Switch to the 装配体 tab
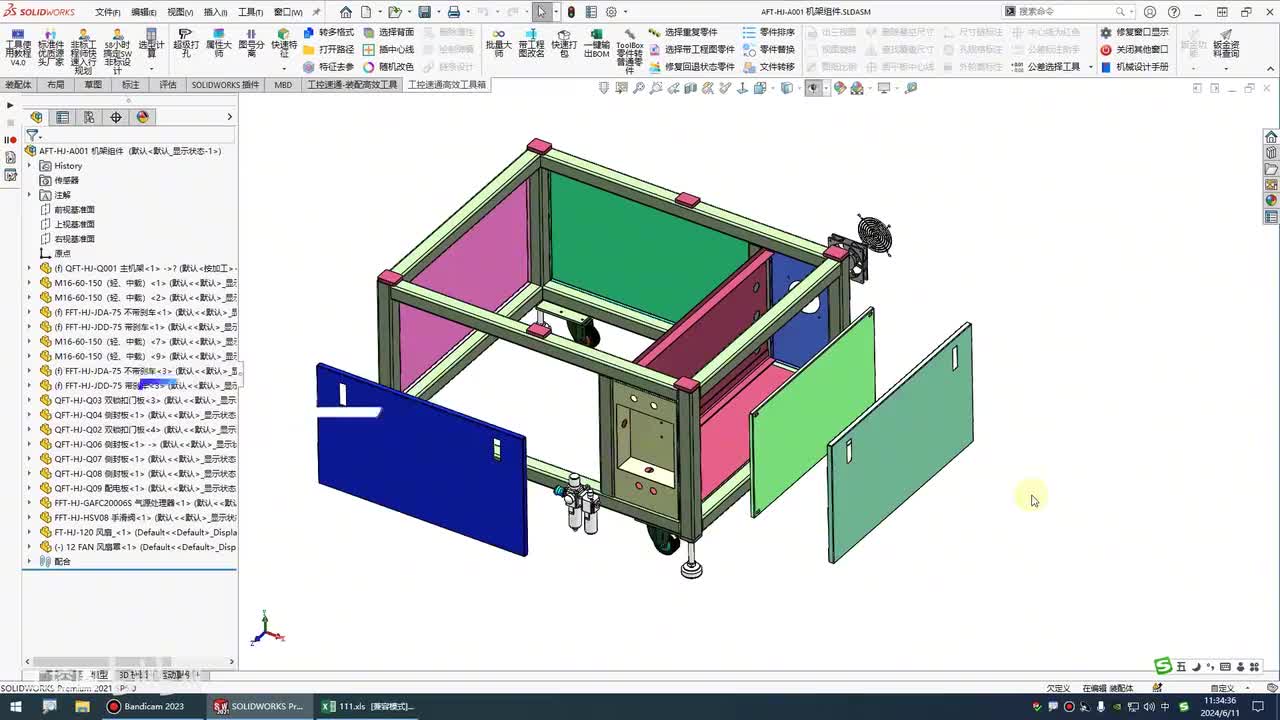The height and width of the screenshot is (720, 1280). [x=18, y=85]
